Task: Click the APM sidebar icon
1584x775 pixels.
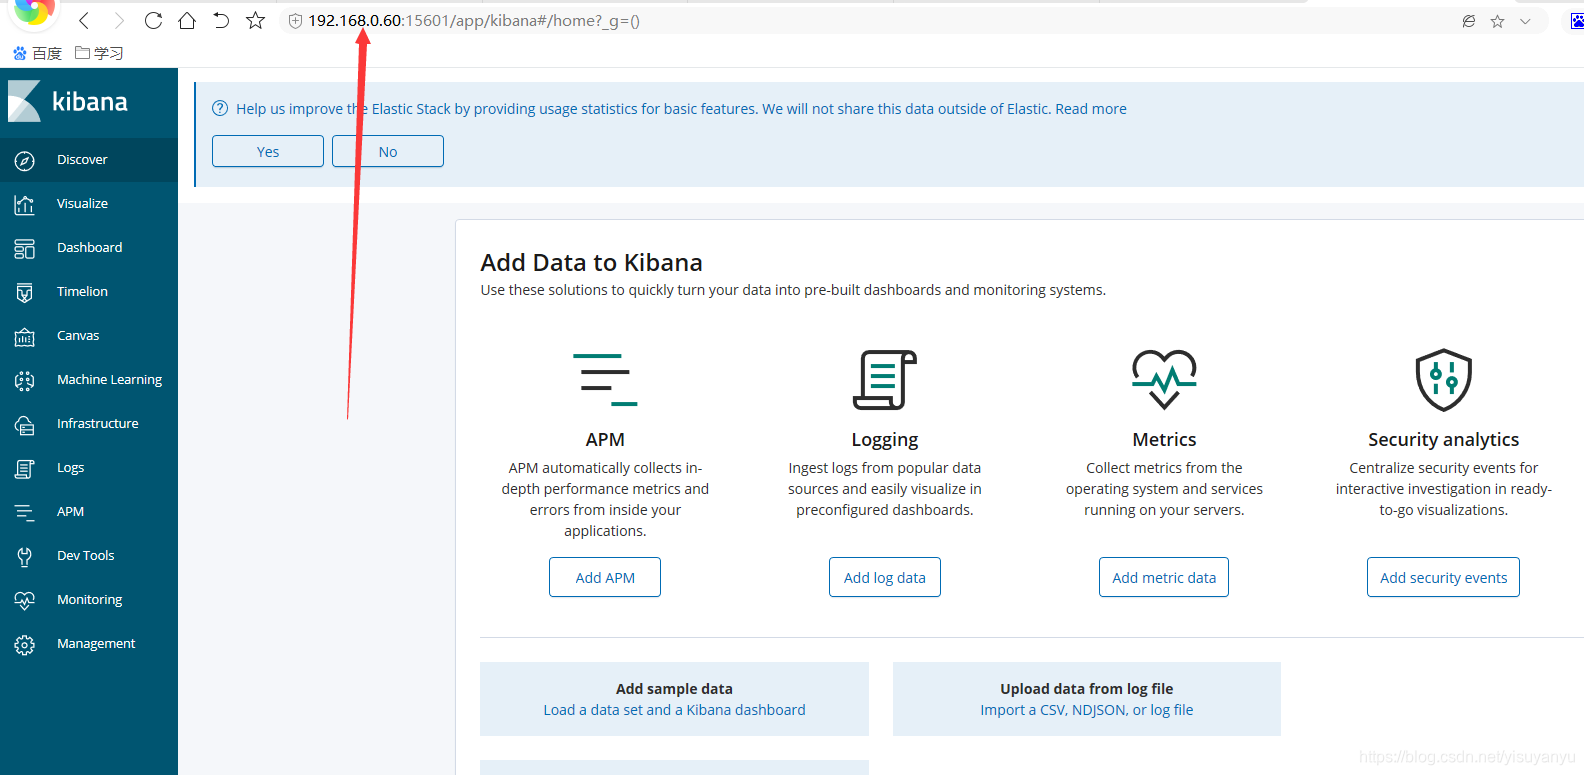Action: (x=25, y=513)
